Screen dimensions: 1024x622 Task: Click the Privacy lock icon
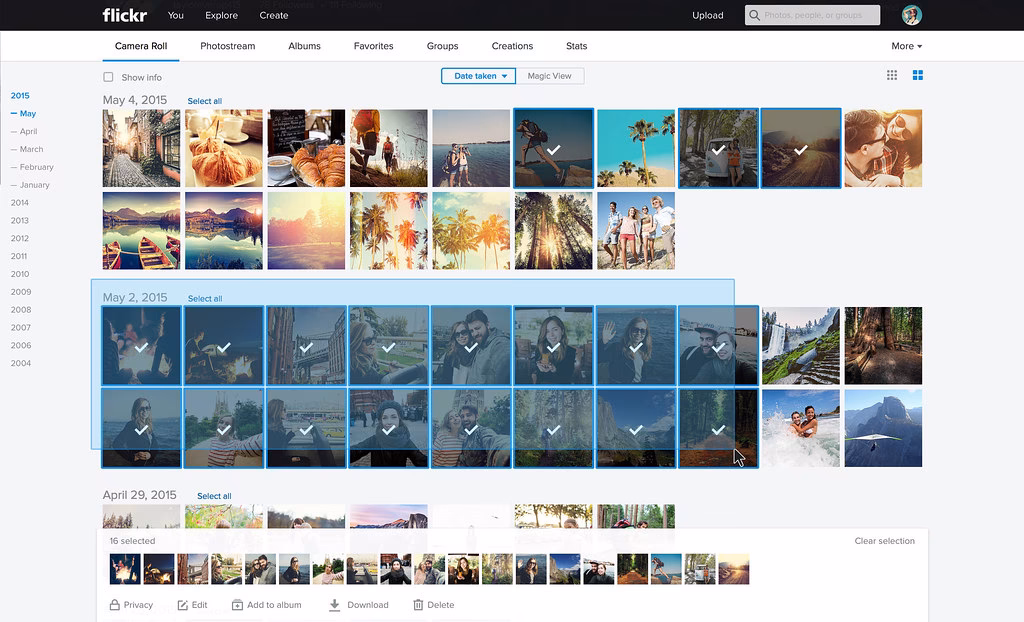point(113,604)
